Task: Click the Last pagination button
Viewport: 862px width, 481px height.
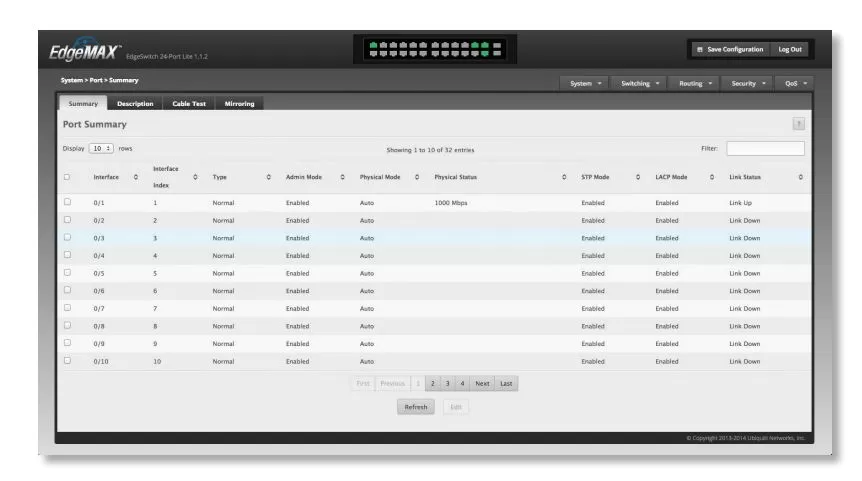Action: [506, 383]
